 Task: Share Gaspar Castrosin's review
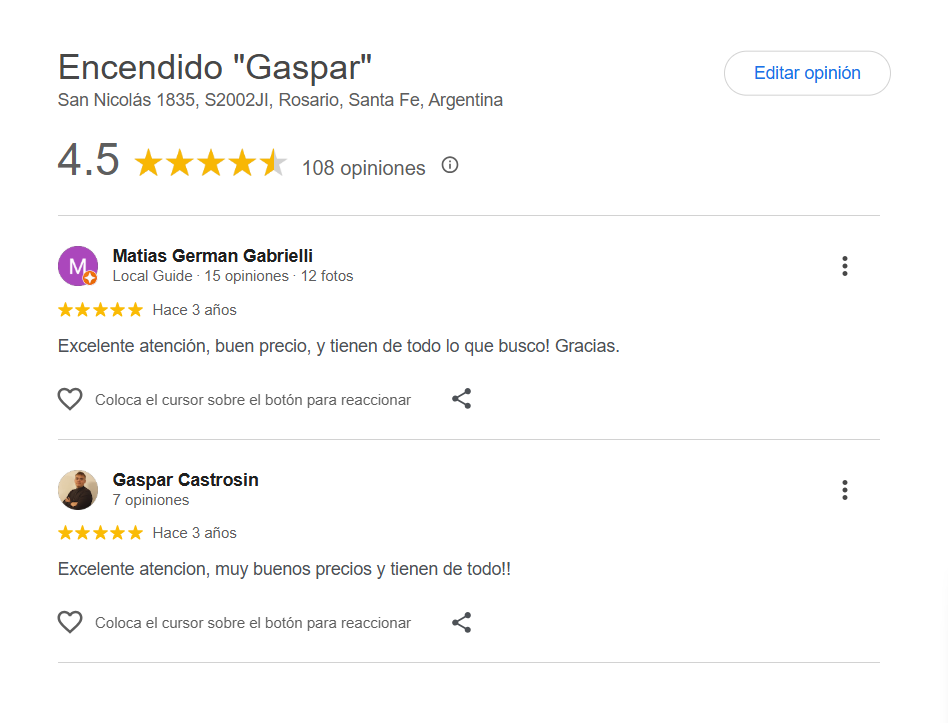(461, 622)
